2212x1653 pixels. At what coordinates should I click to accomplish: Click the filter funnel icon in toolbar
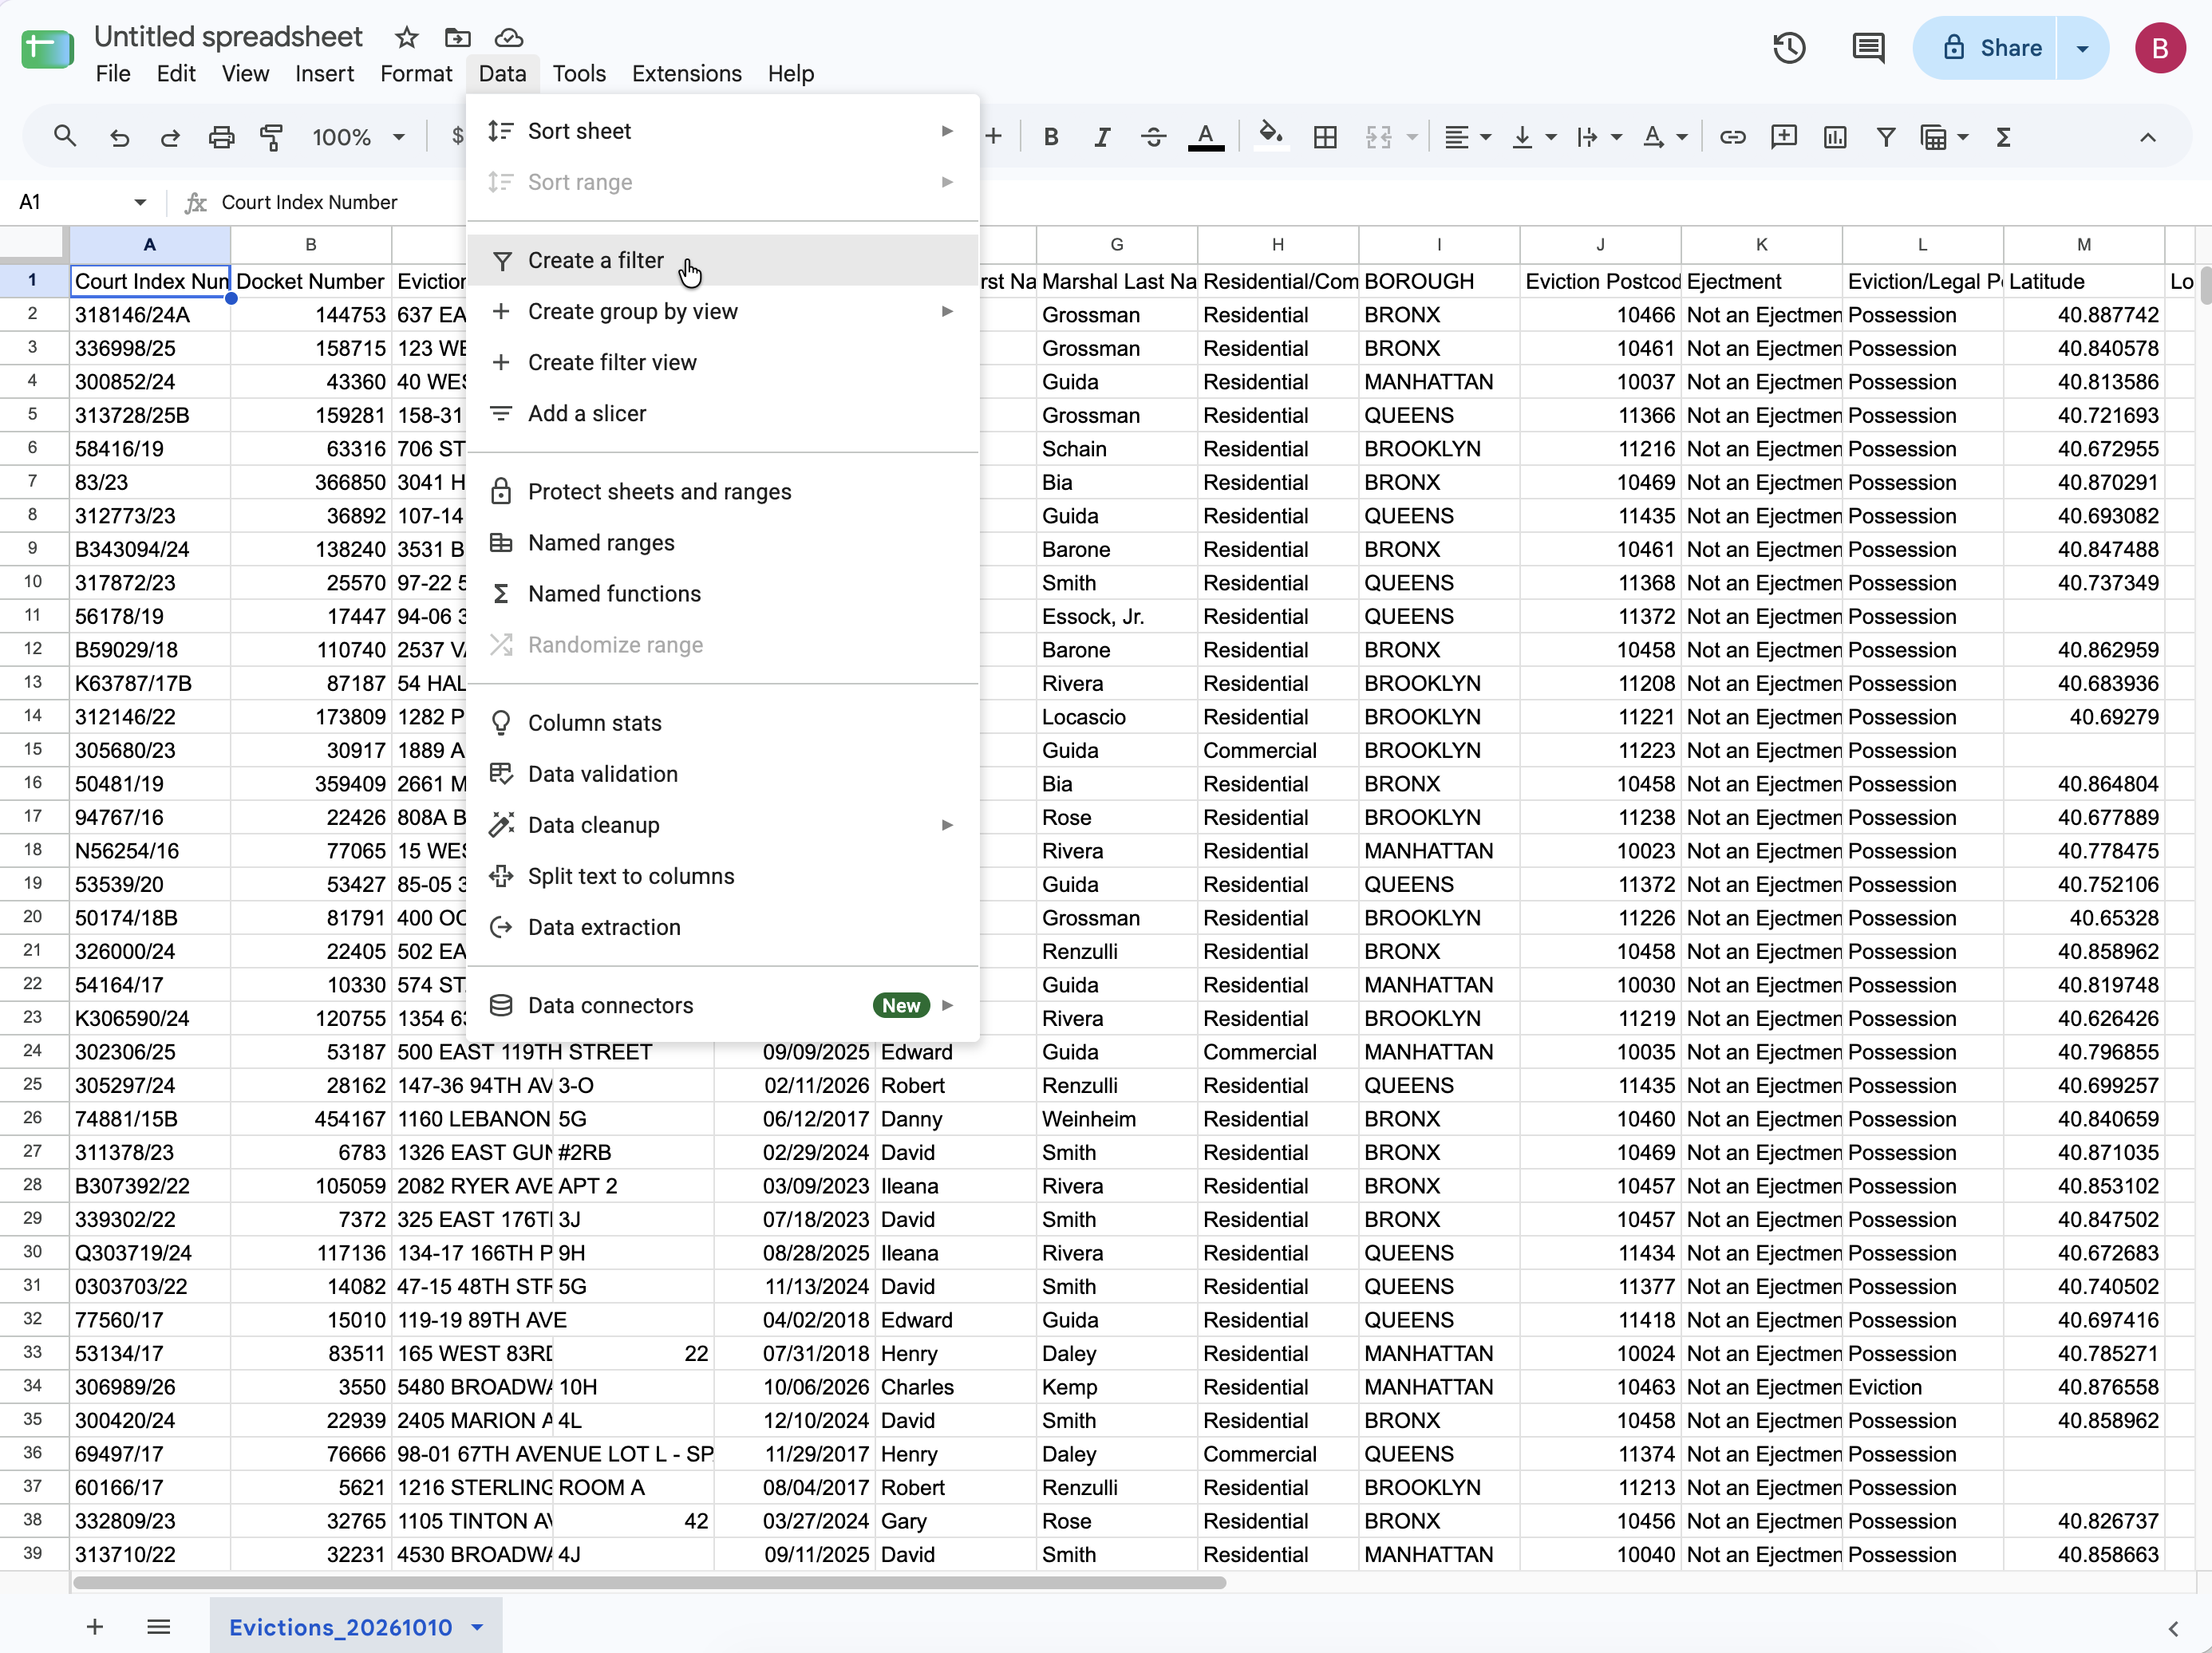tap(1886, 137)
